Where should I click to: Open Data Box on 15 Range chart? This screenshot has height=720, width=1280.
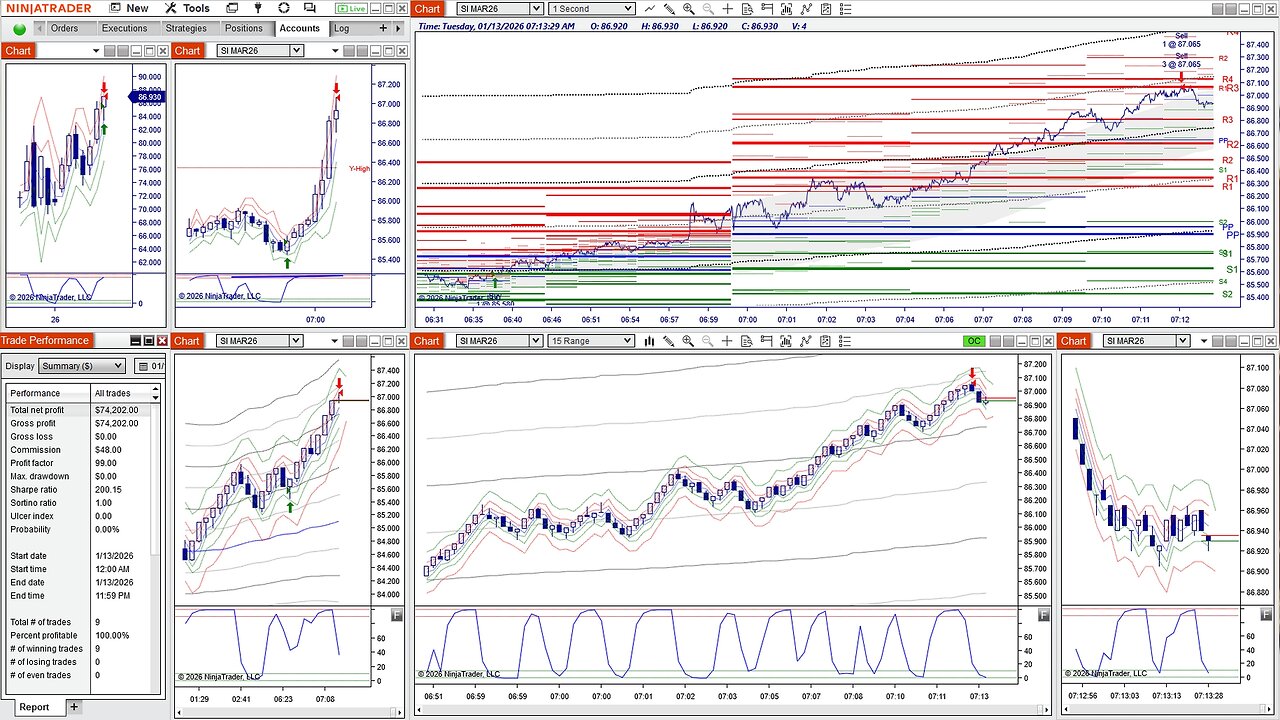[x=747, y=341]
